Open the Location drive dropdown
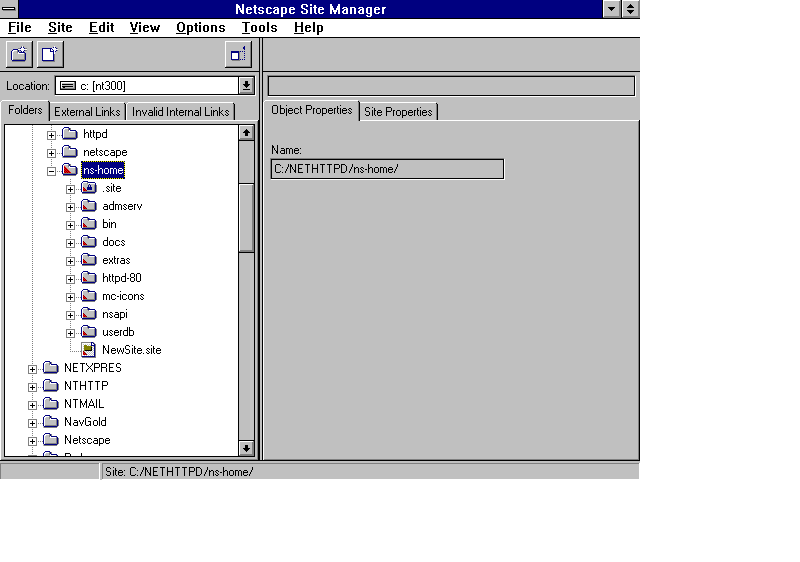The image size is (800, 562). click(246, 86)
